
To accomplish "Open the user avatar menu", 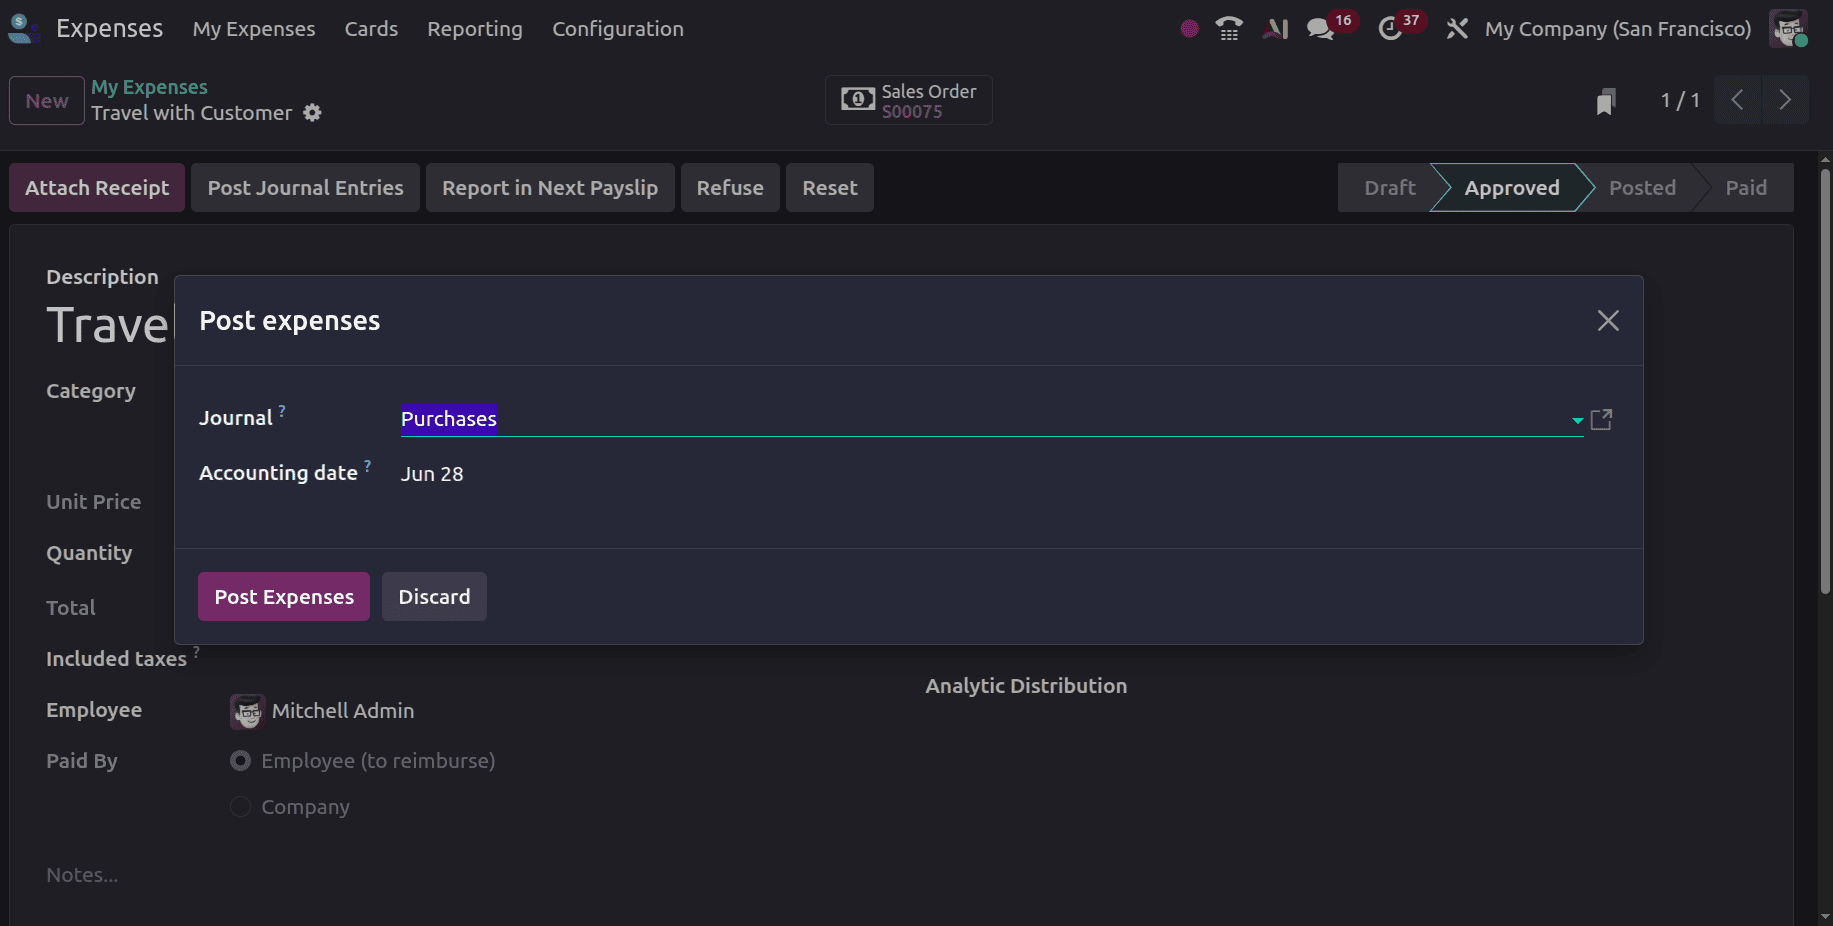I will tap(1788, 29).
